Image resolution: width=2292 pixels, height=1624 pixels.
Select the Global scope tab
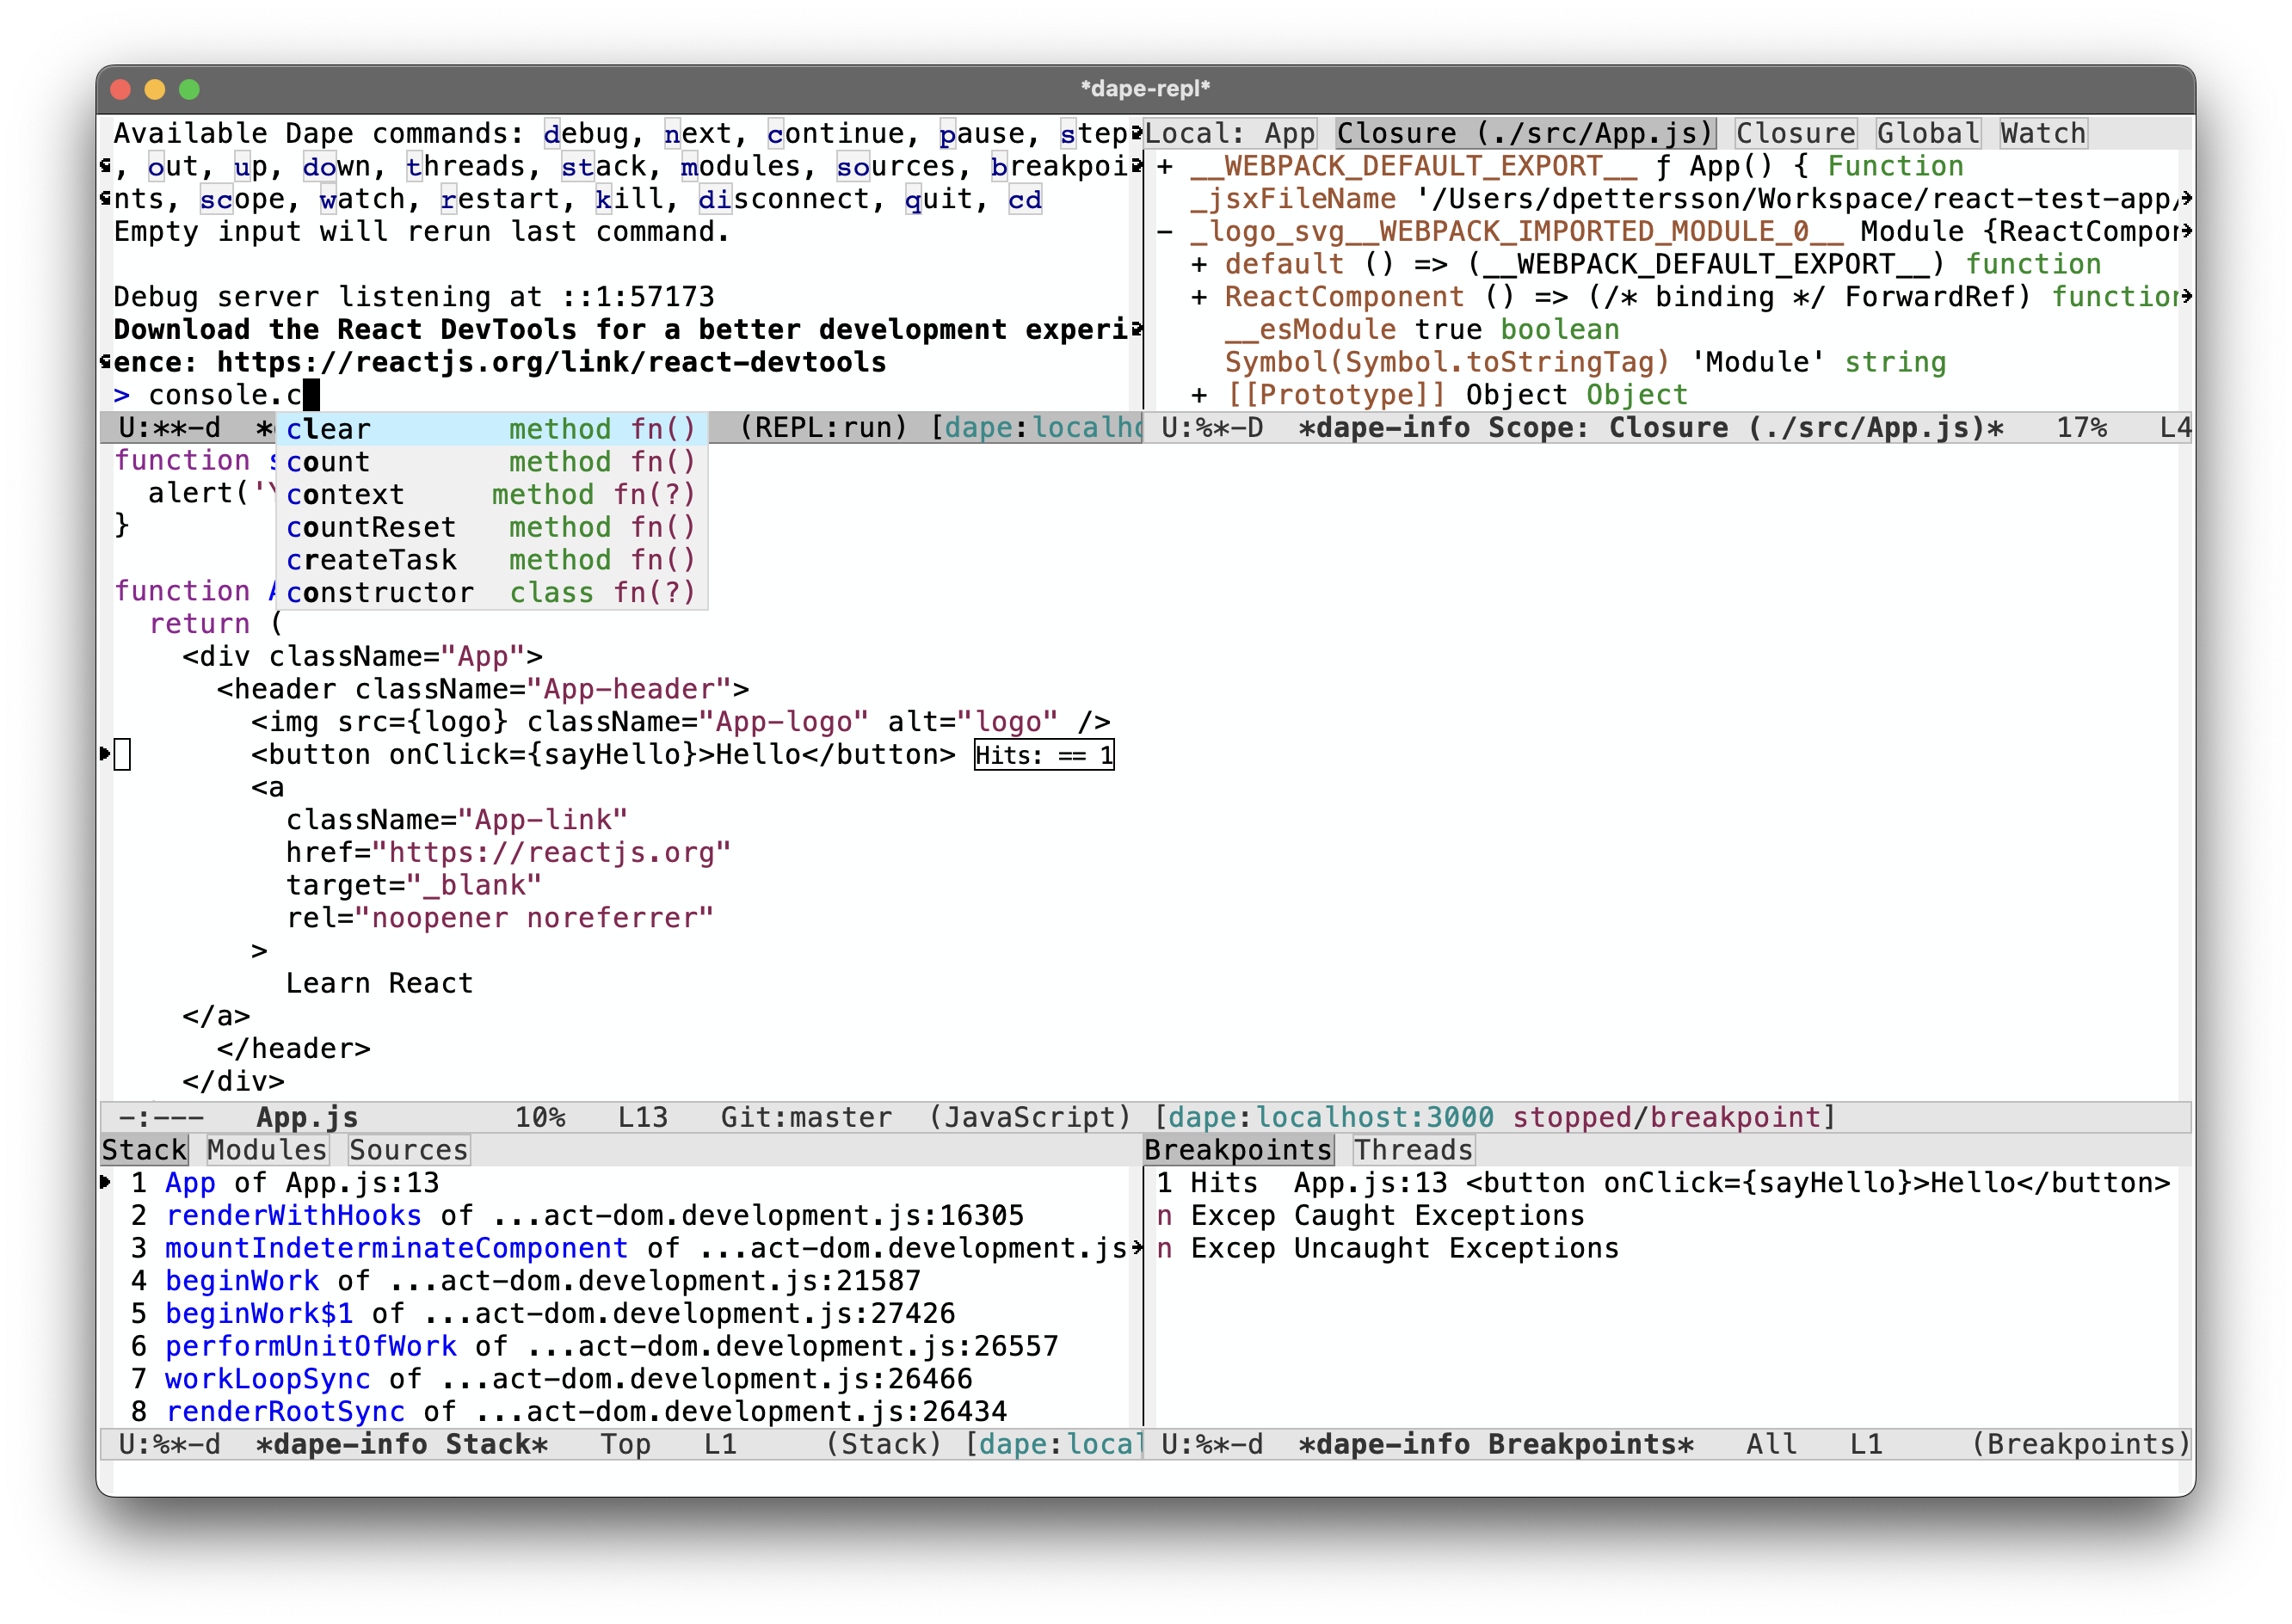[x=1927, y=133]
